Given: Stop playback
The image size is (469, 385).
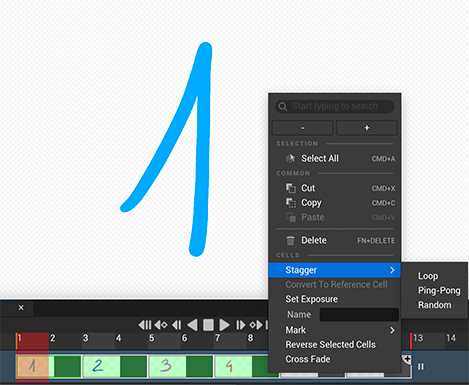Looking at the screenshot, I should [x=208, y=325].
